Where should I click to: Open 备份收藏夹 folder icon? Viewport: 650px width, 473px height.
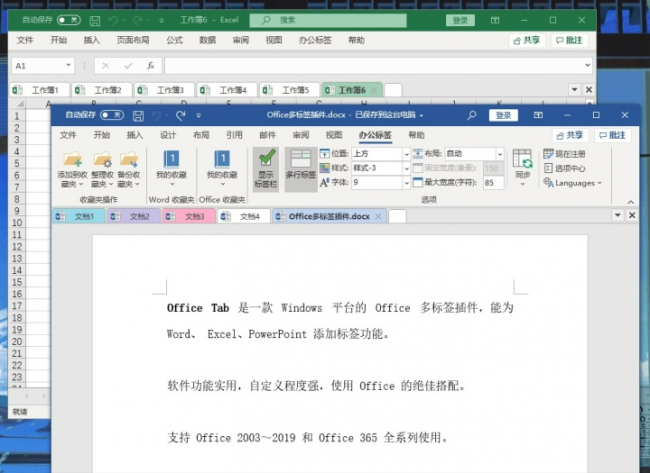tap(129, 170)
